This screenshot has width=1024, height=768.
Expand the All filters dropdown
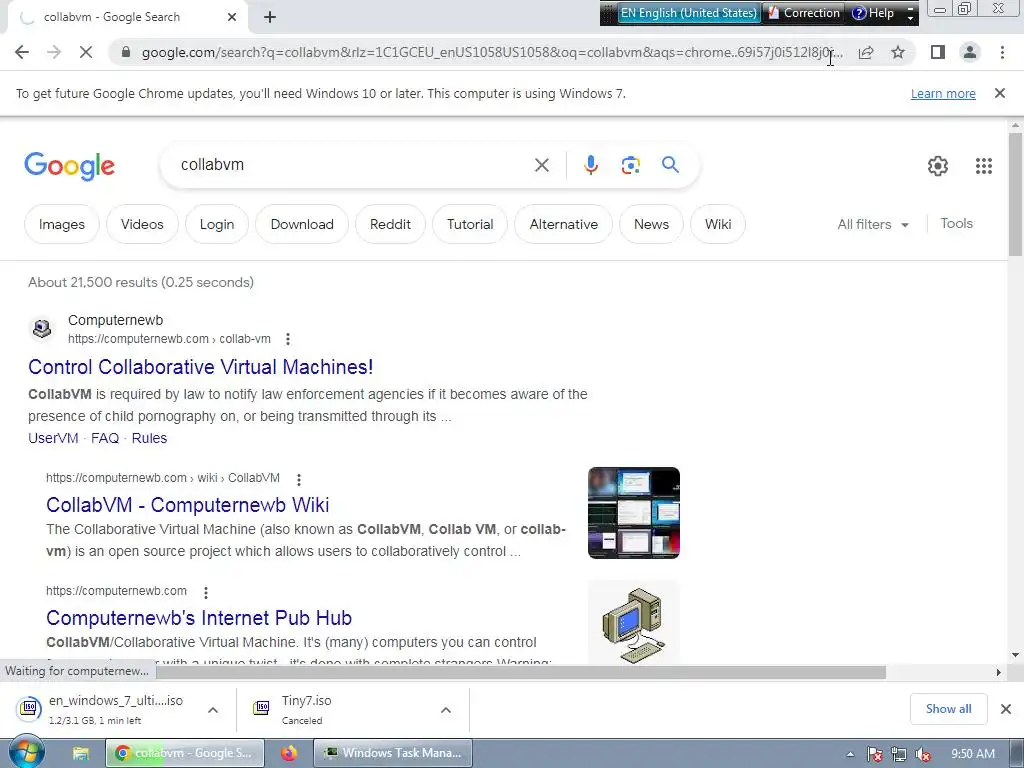tap(873, 224)
